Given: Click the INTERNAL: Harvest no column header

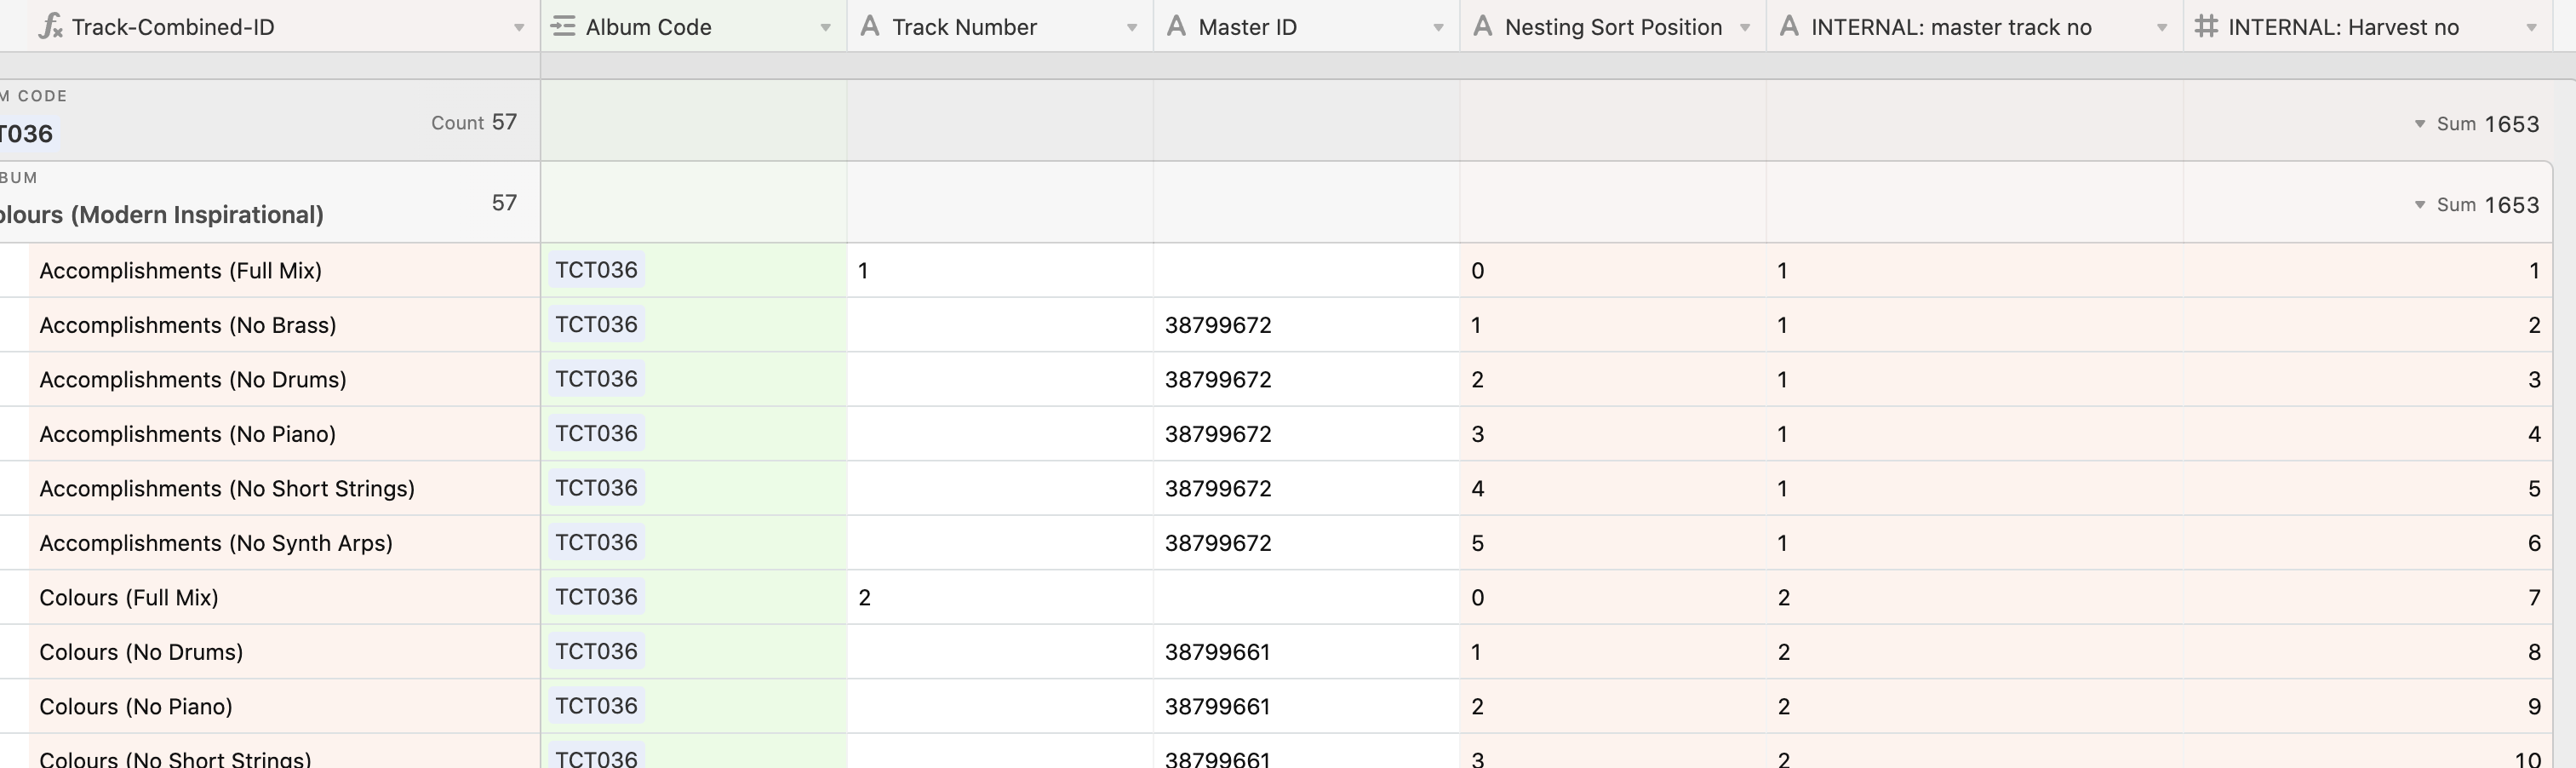Looking at the screenshot, I should click(x=2368, y=26).
